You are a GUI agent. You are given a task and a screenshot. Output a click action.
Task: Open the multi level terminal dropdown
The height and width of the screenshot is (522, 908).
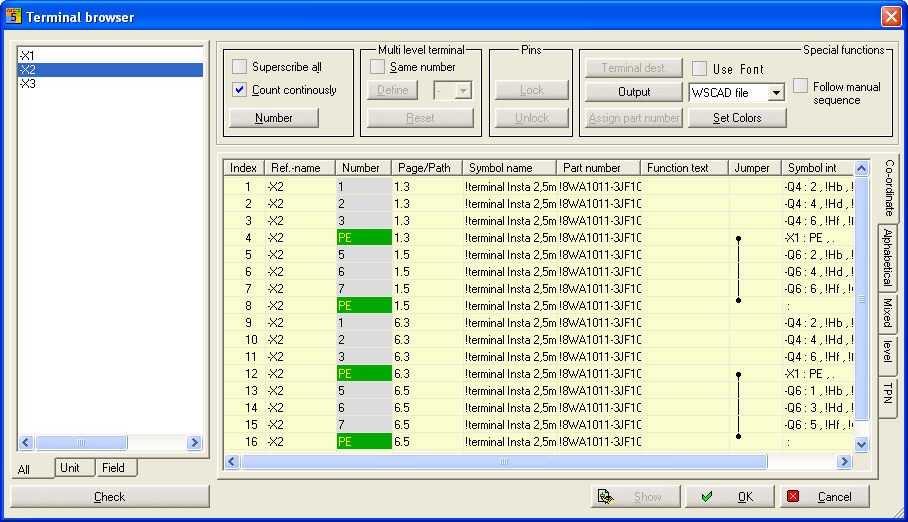(463, 90)
